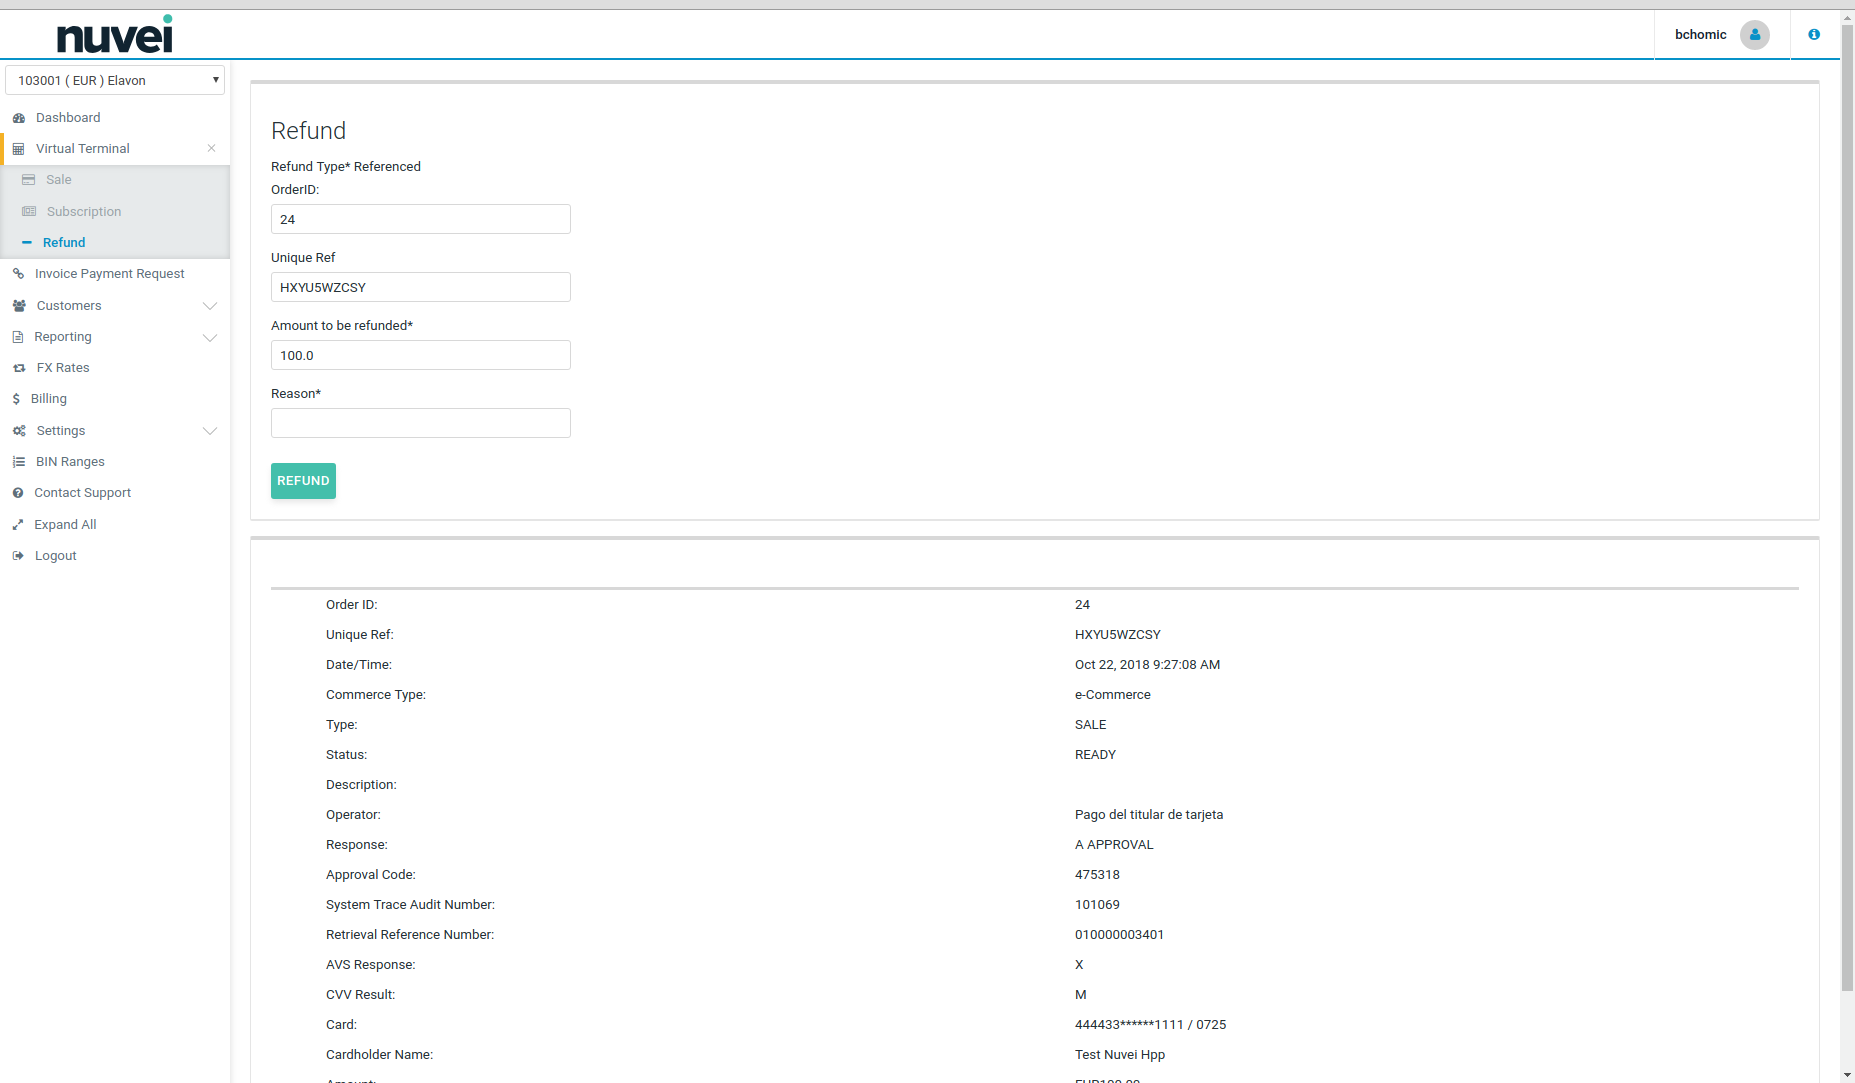The image size is (1855, 1083).
Task: Click the BIN Ranges list icon
Action: click(x=18, y=462)
